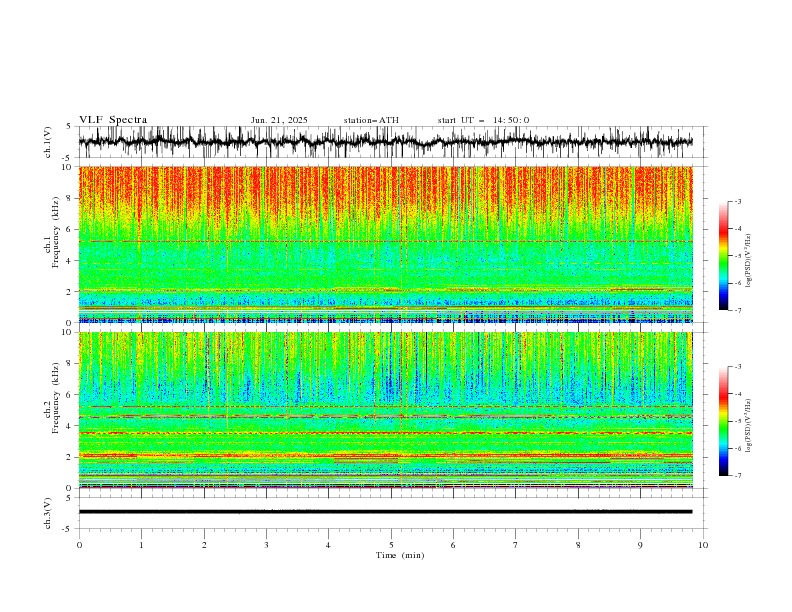Select the date 'Jun. 21, 2025'
792x612 pixels.
tap(279, 120)
